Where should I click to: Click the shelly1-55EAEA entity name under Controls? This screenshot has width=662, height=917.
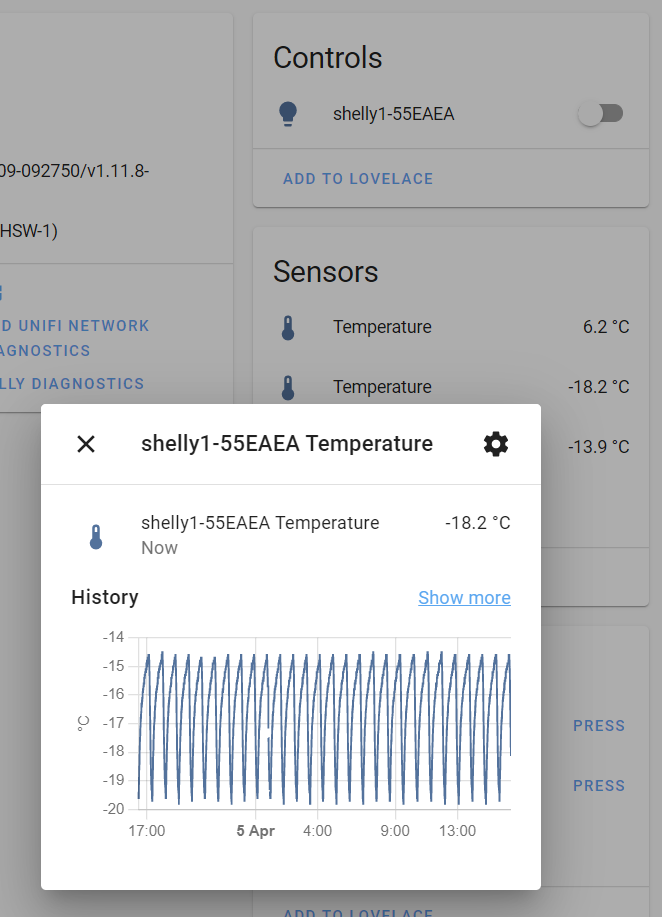(x=394, y=114)
